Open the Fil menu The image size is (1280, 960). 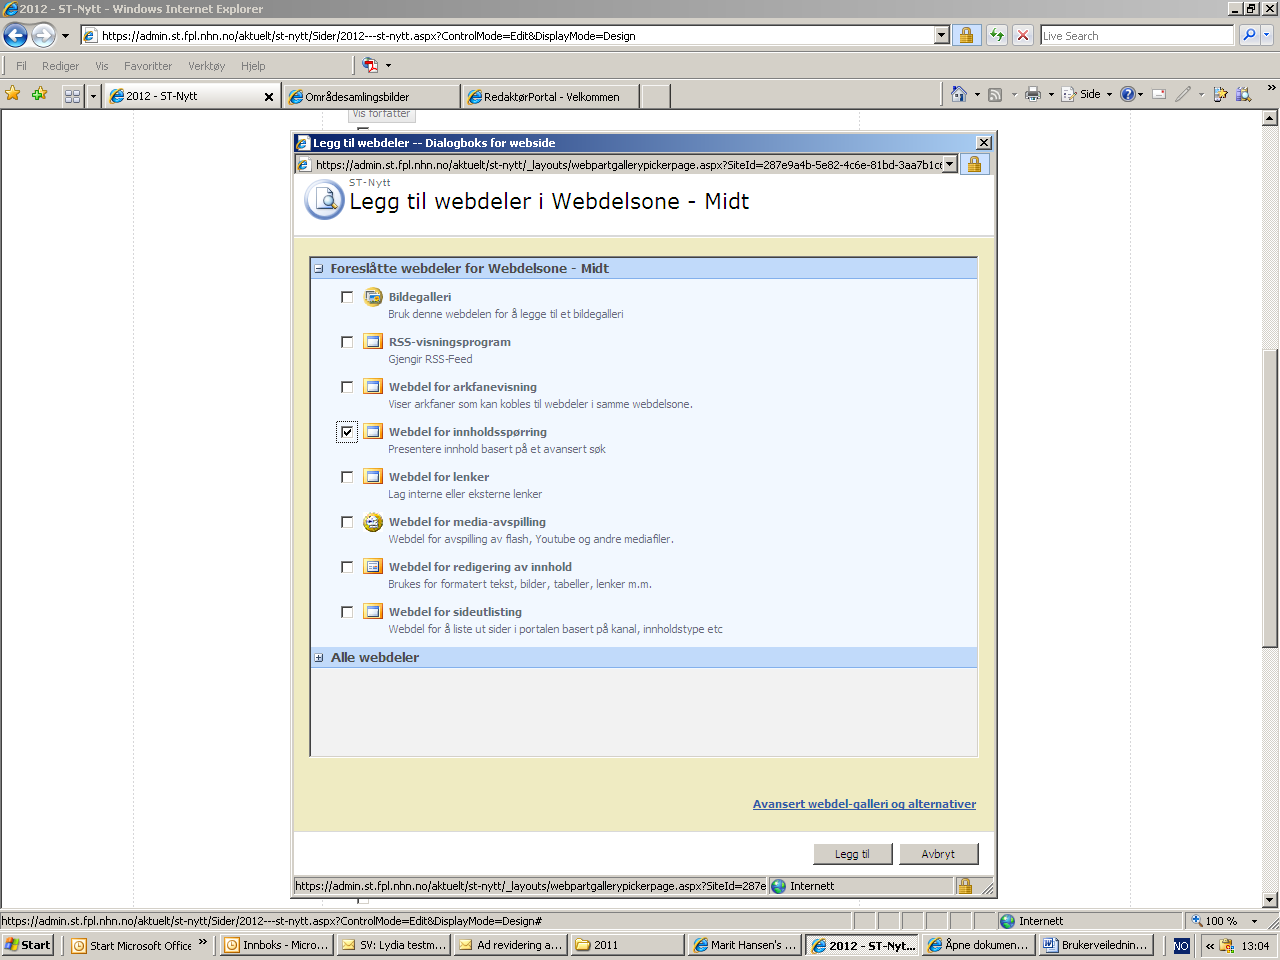[21, 66]
